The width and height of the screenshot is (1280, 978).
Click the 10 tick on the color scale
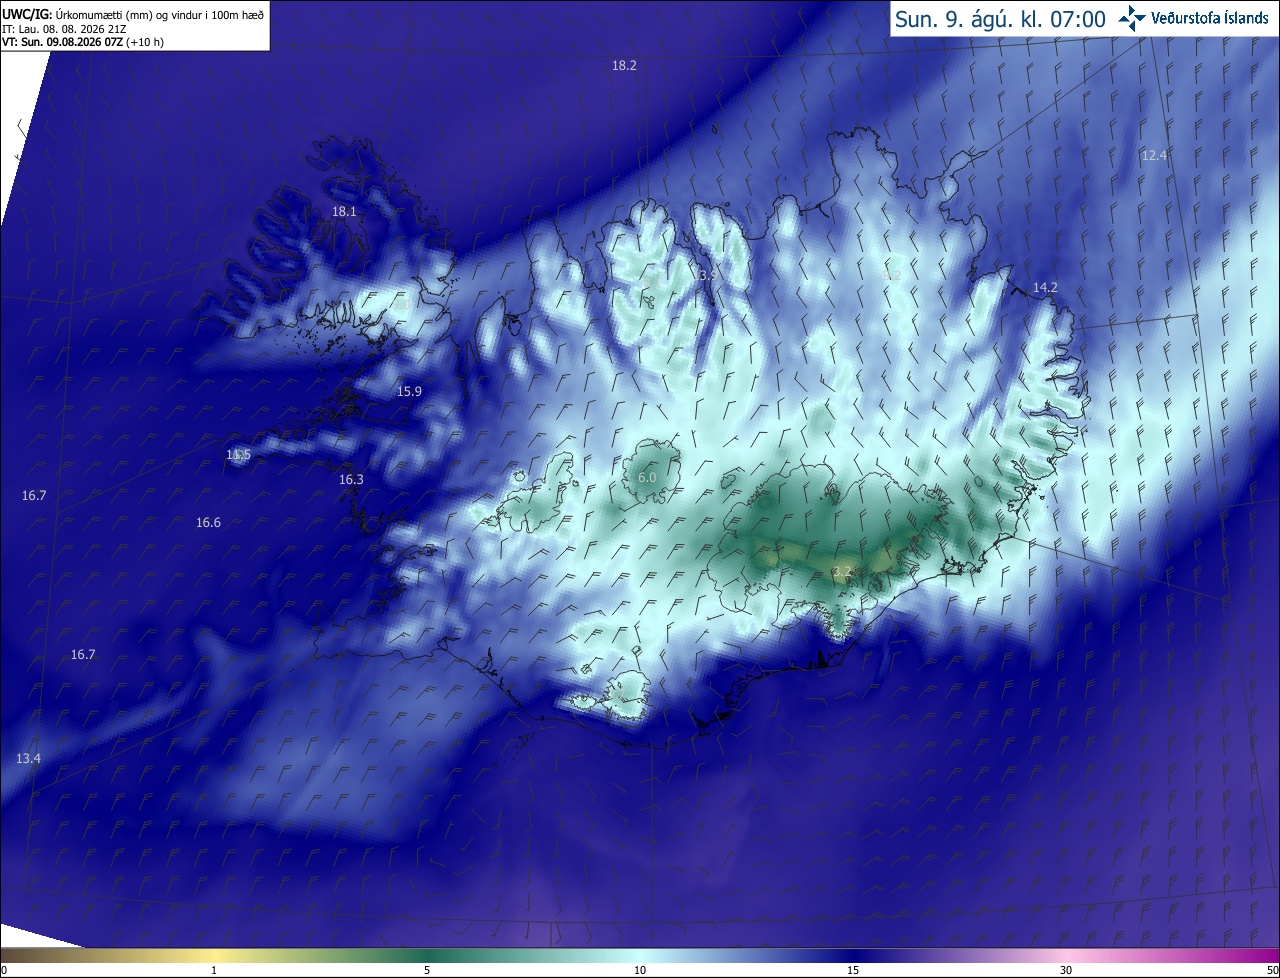click(x=640, y=970)
